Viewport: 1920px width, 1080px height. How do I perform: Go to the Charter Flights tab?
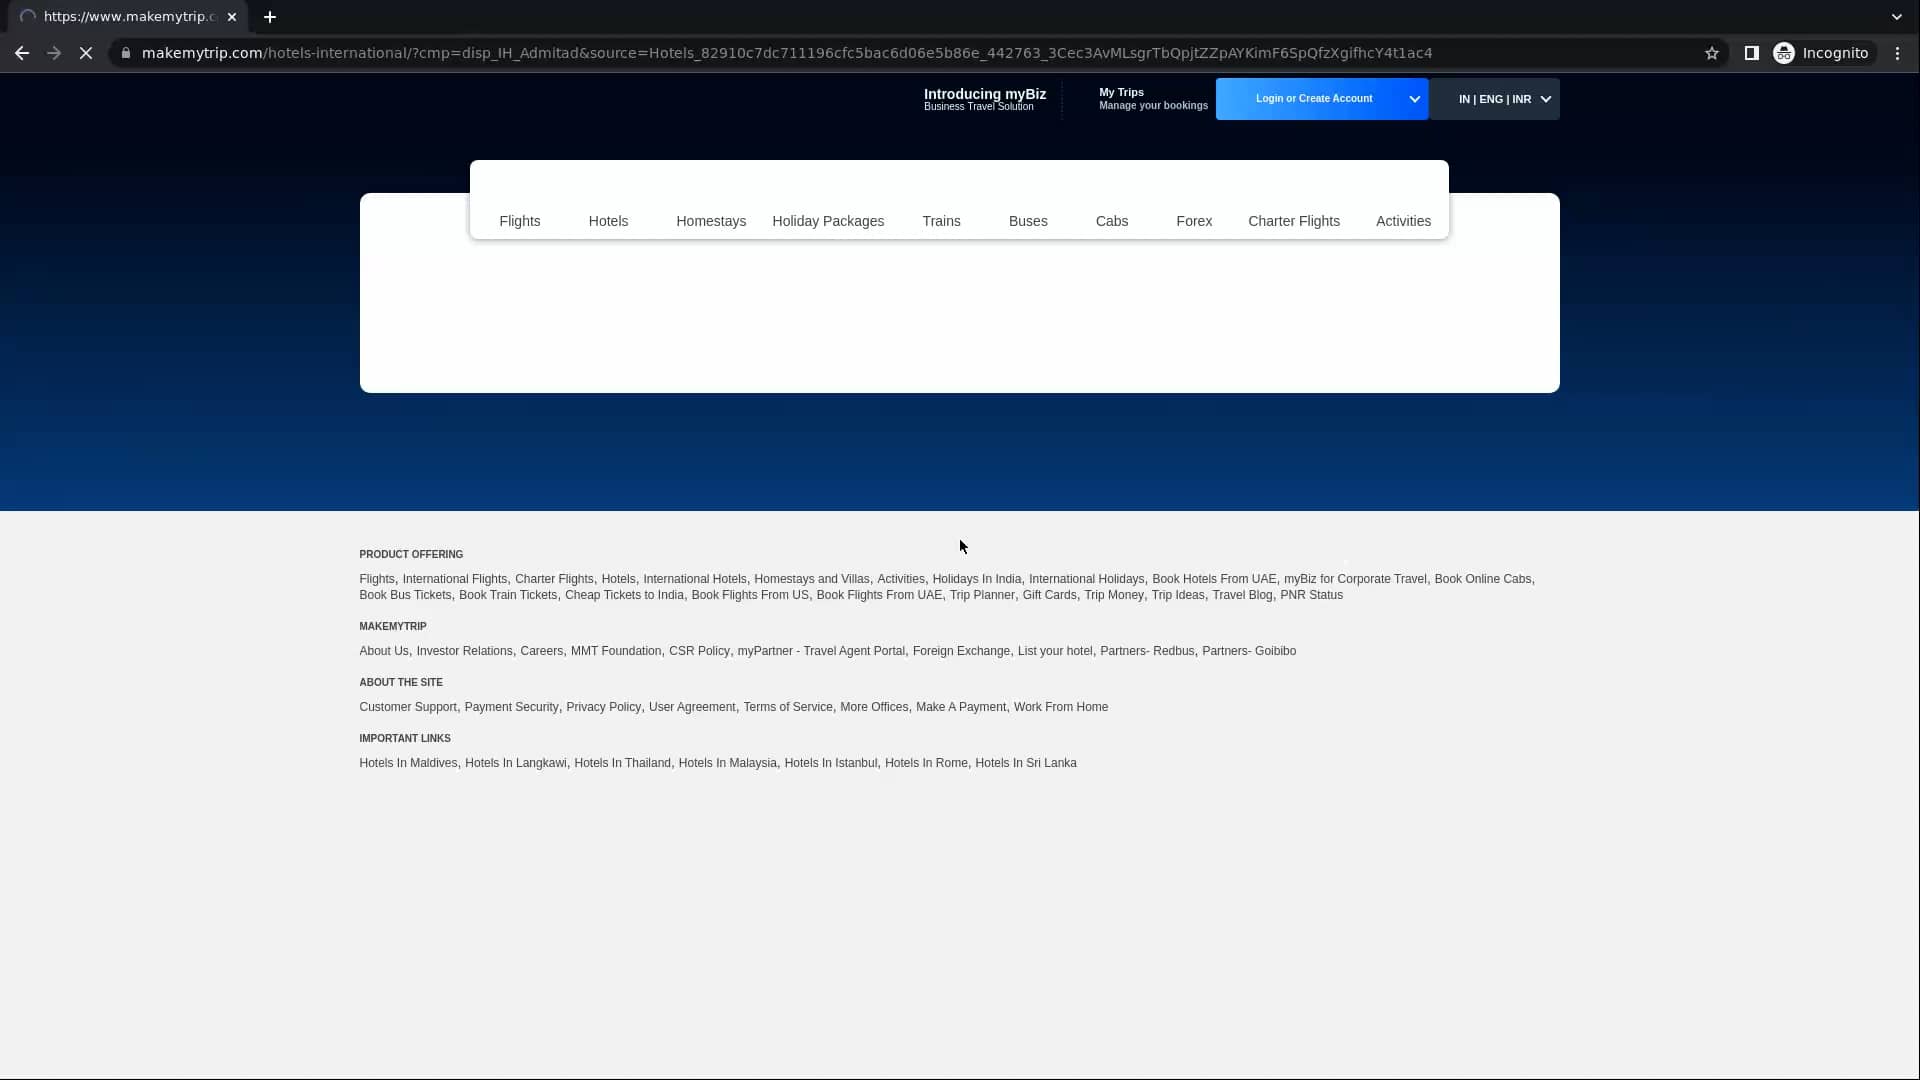(1293, 221)
